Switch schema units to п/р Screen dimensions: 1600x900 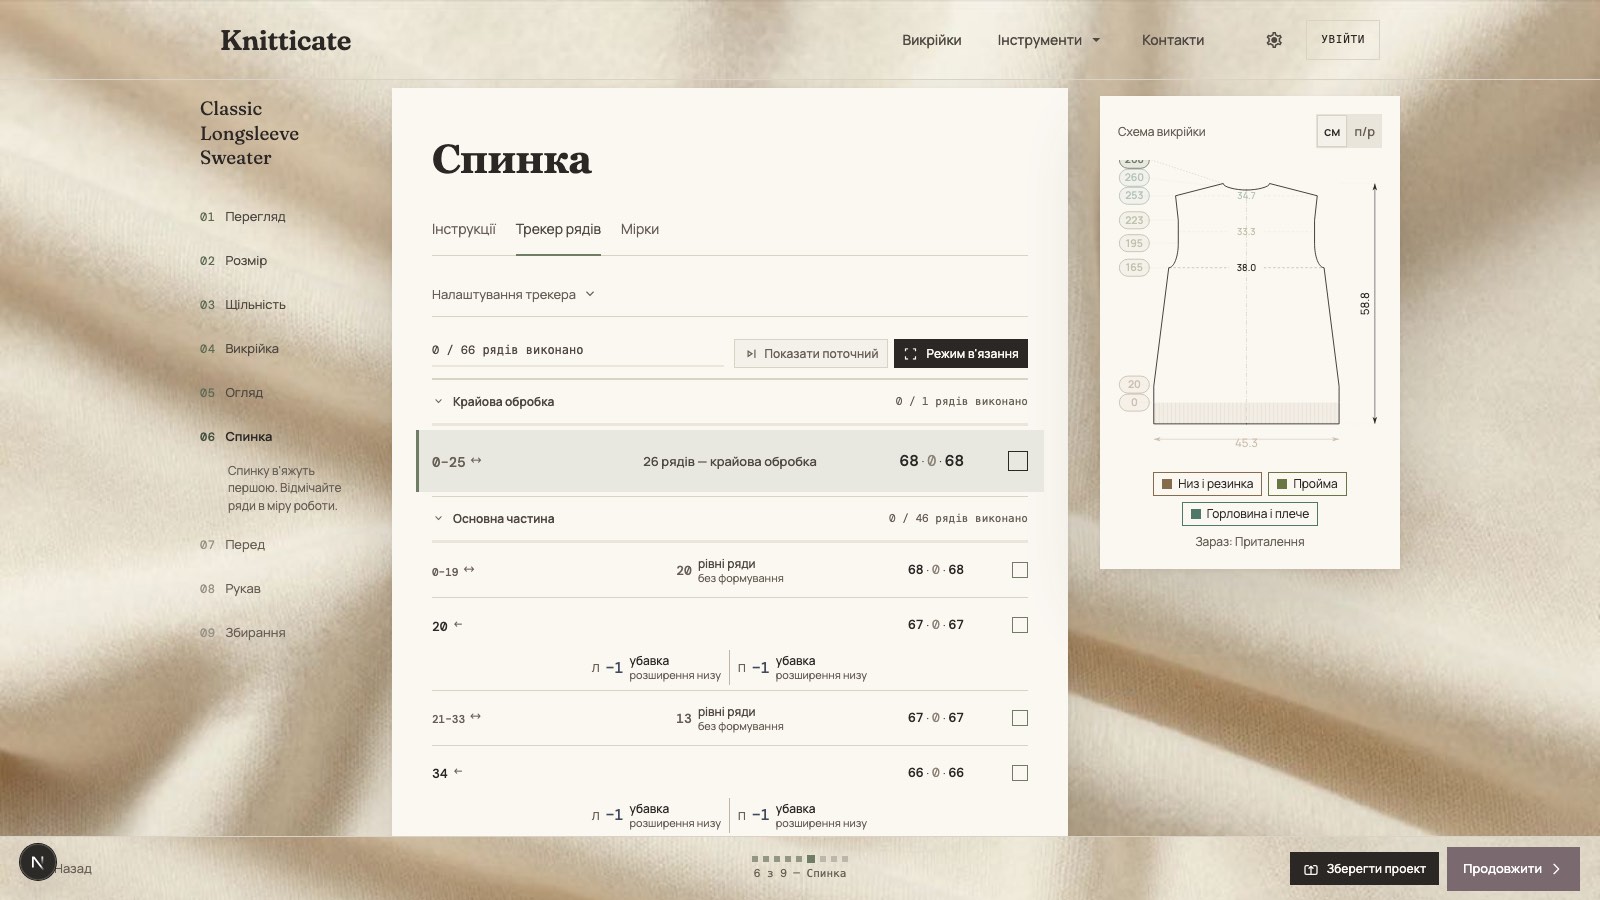point(1364,131)
